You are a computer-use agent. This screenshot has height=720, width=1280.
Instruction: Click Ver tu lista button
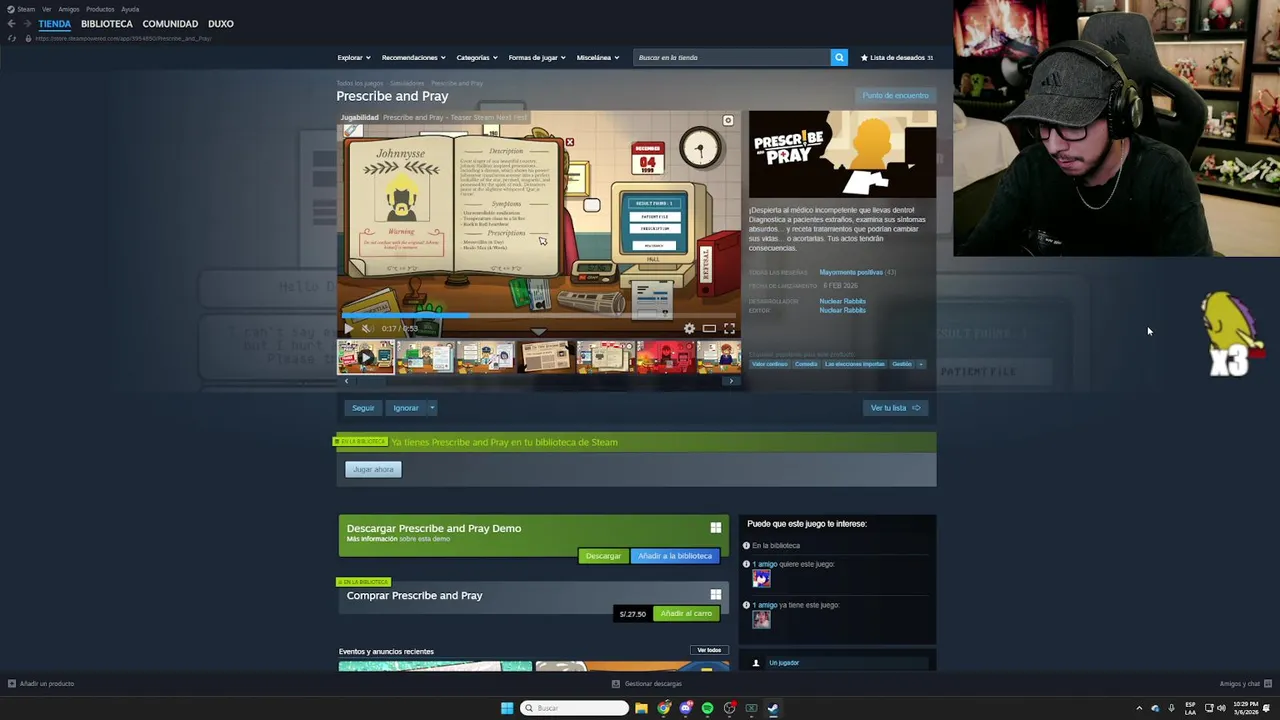click(x=895, y=408)
